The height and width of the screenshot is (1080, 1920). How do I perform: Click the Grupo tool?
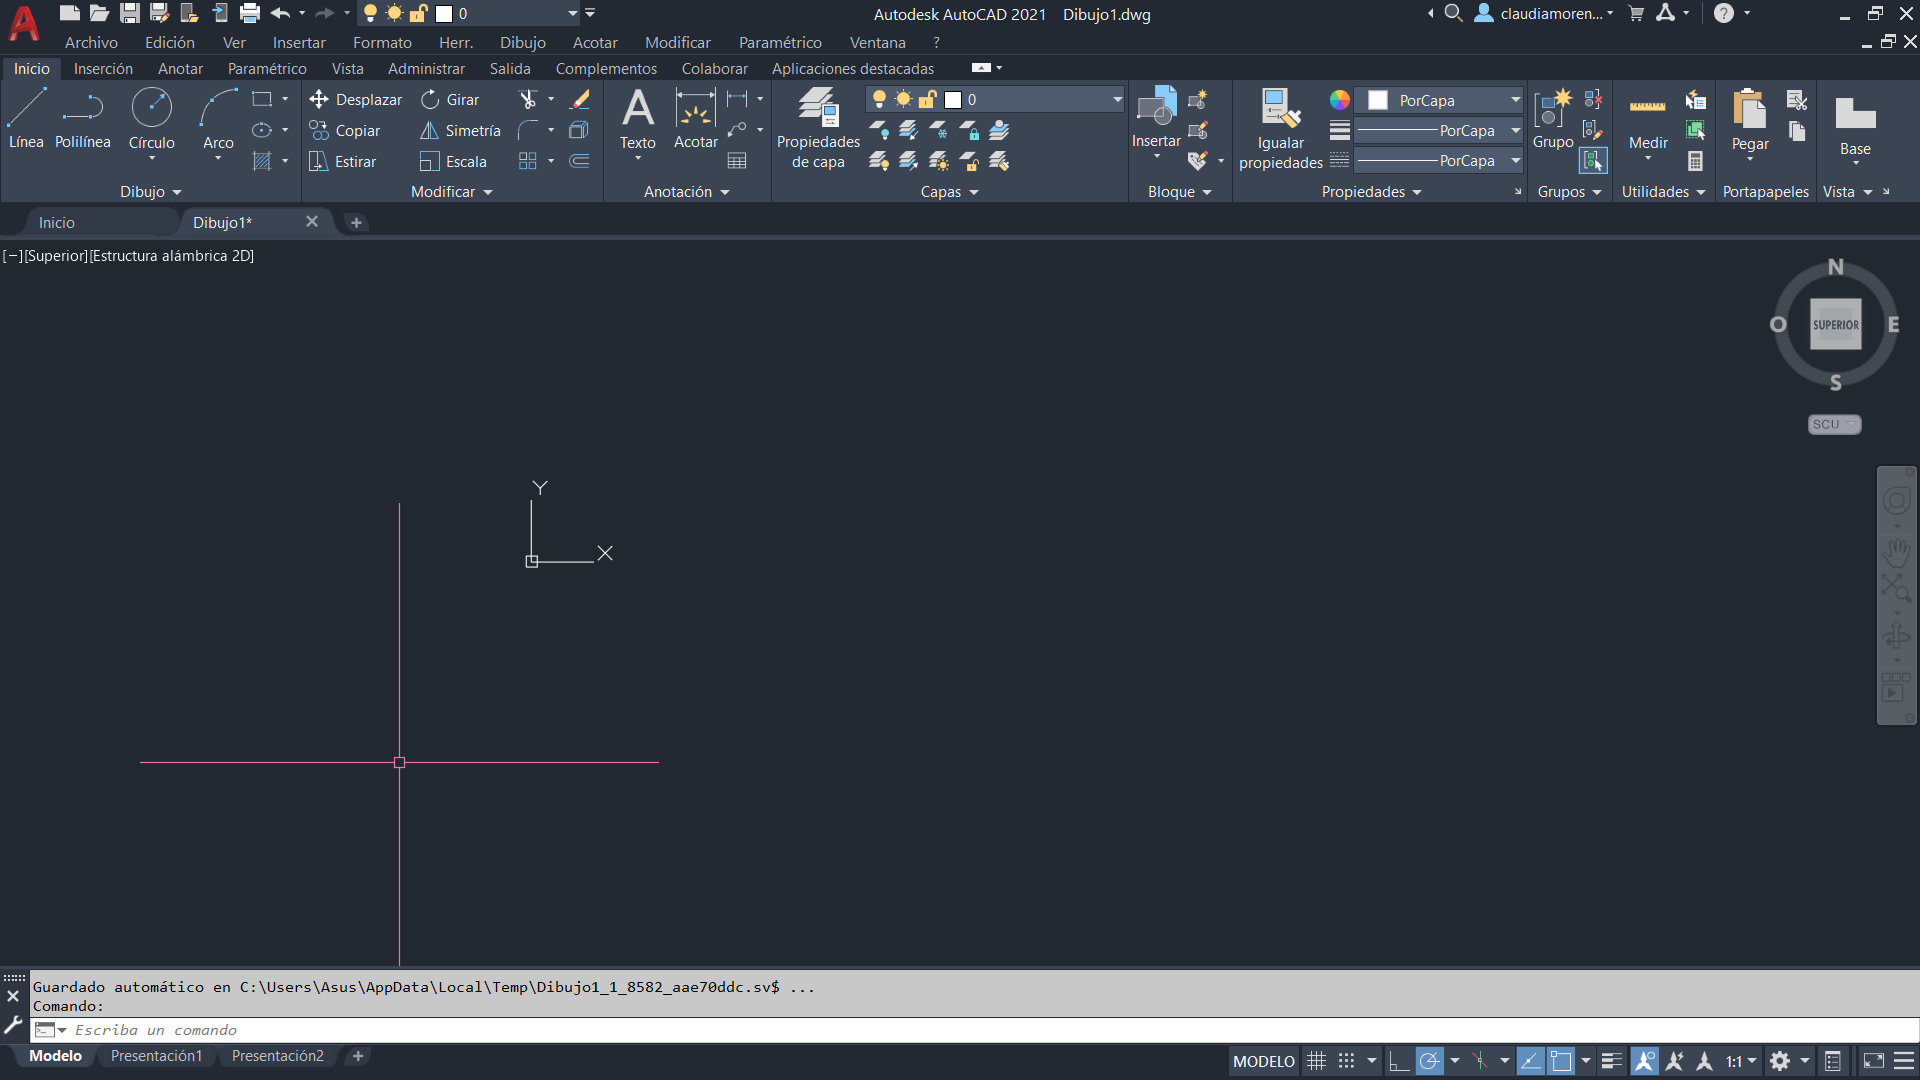point(1553,118)
